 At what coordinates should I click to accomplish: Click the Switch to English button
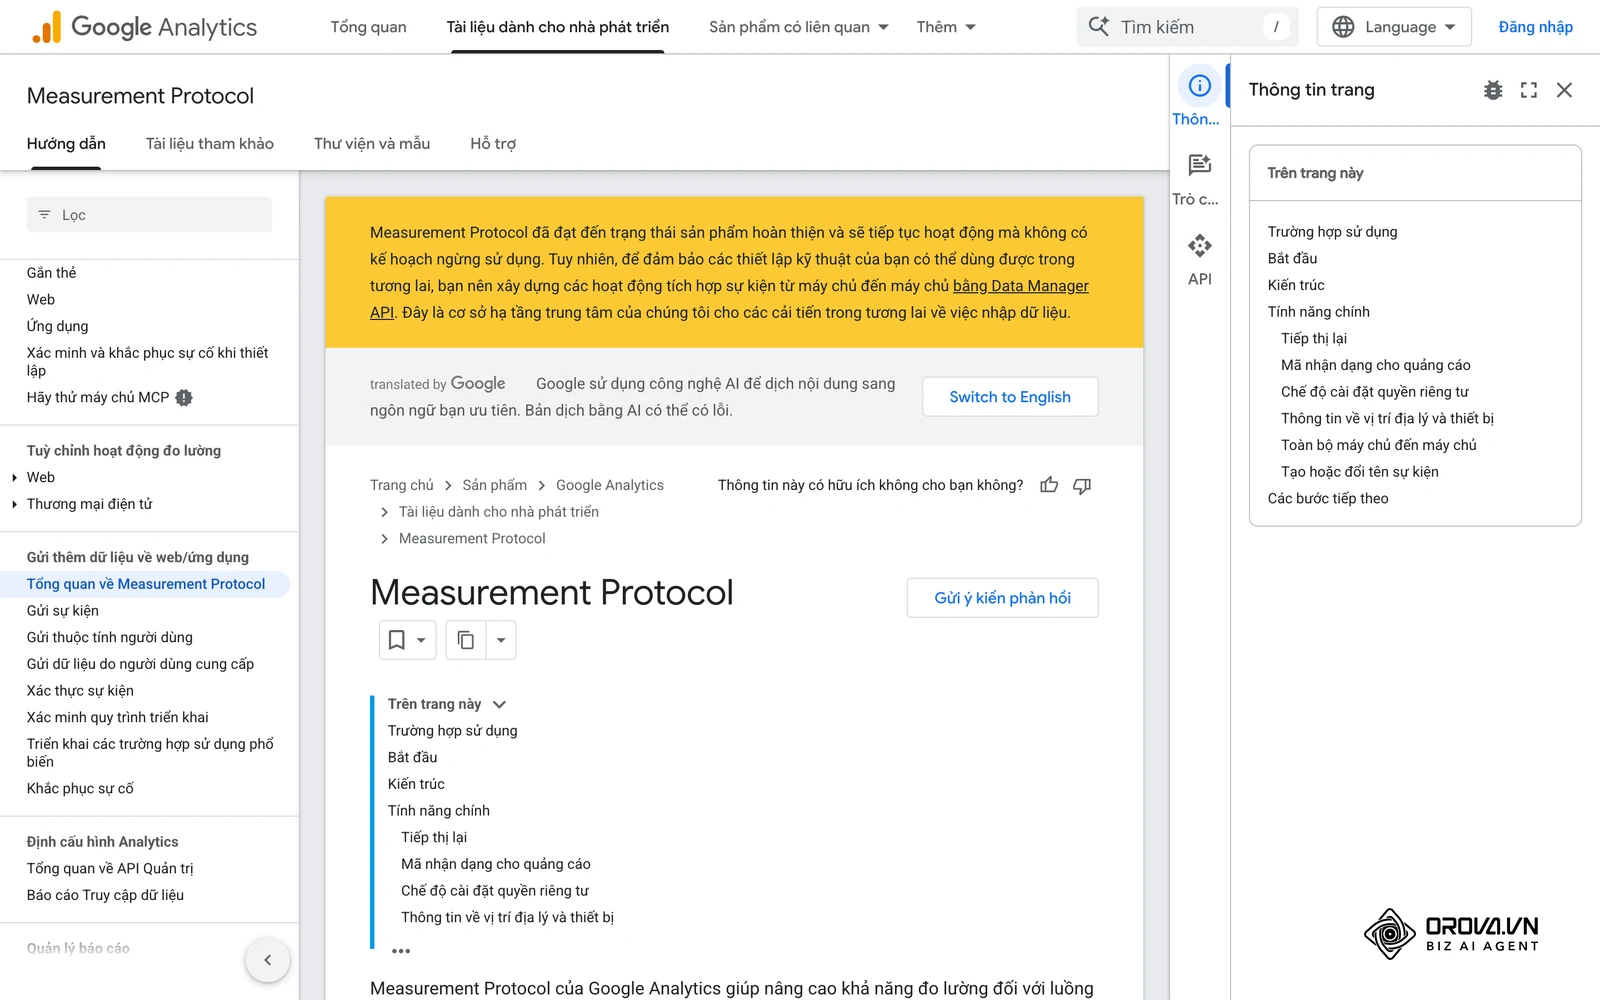click(x=1010, y=397)
